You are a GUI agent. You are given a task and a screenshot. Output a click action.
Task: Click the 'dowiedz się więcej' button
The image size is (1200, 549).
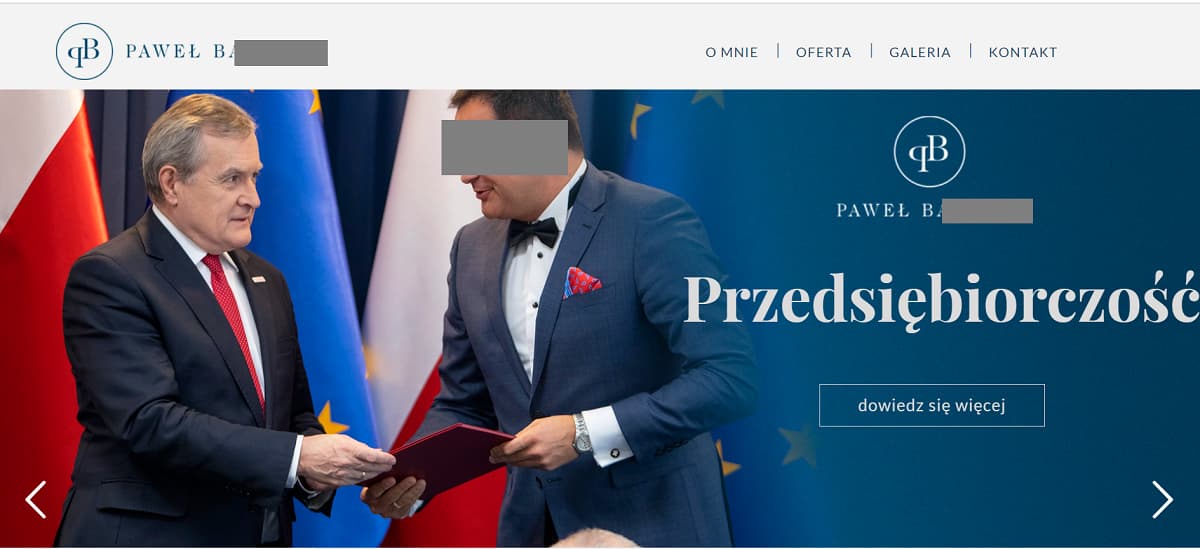(x=932, y=405)
